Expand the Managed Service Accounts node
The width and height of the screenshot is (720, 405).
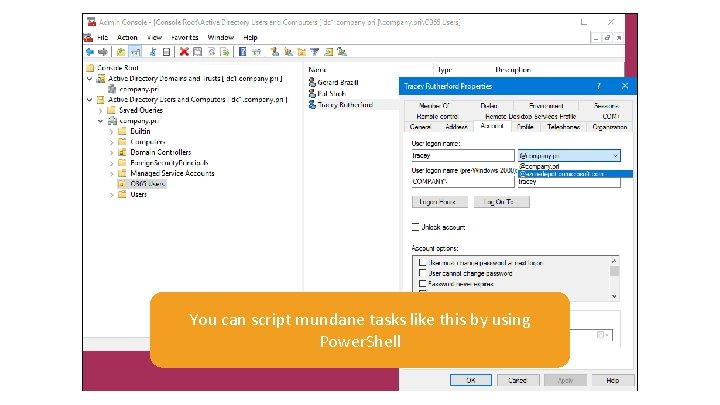pos(112,174)
